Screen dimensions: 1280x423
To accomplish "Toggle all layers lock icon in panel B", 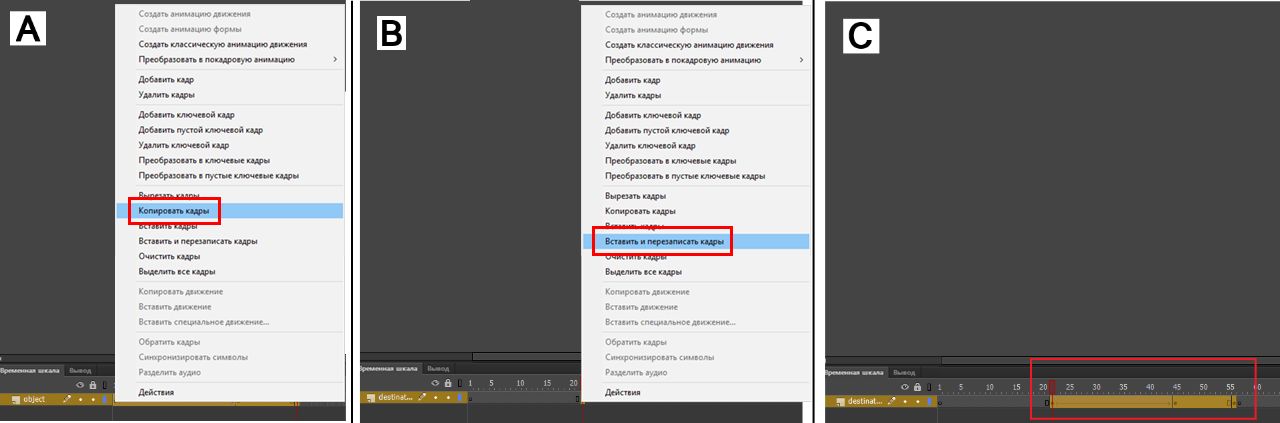I will [449, 383].
